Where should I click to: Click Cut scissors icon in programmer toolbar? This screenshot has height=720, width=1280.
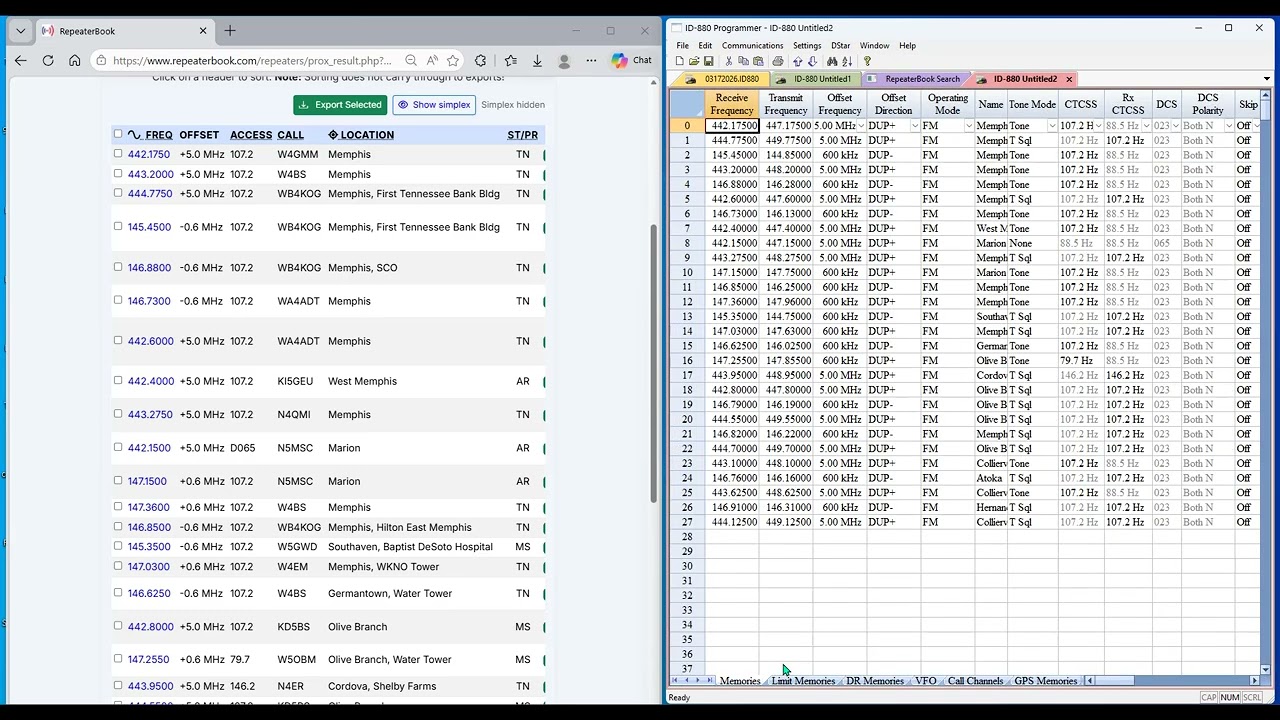coord(729,61)
